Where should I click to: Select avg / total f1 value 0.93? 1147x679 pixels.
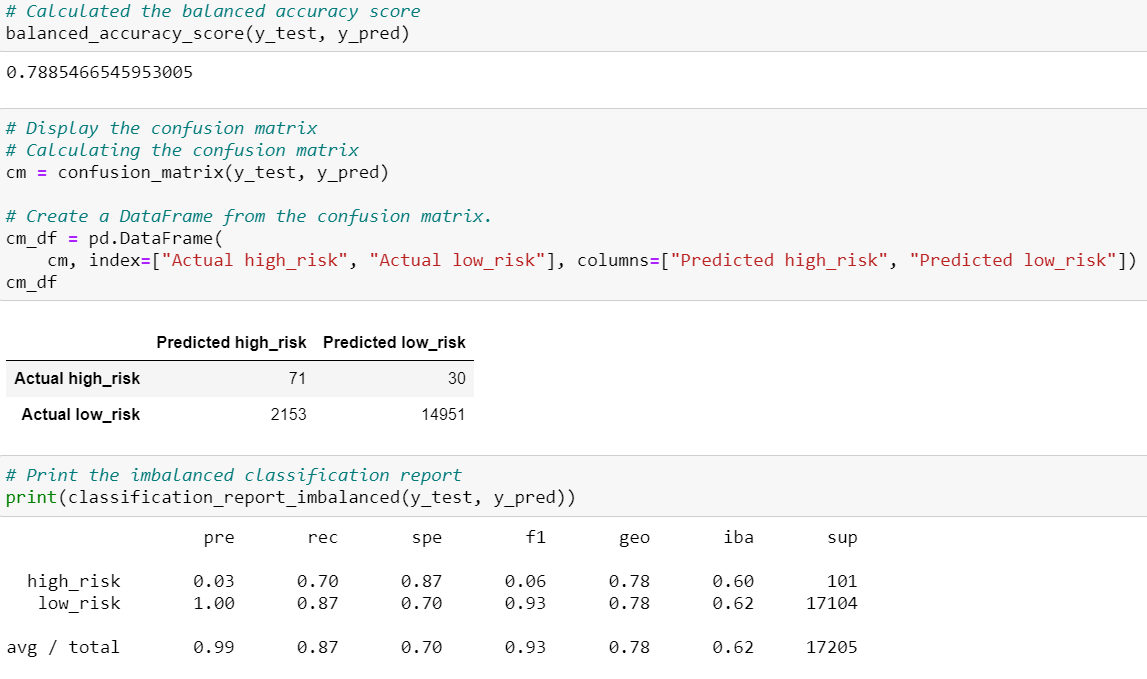[525, 647]
